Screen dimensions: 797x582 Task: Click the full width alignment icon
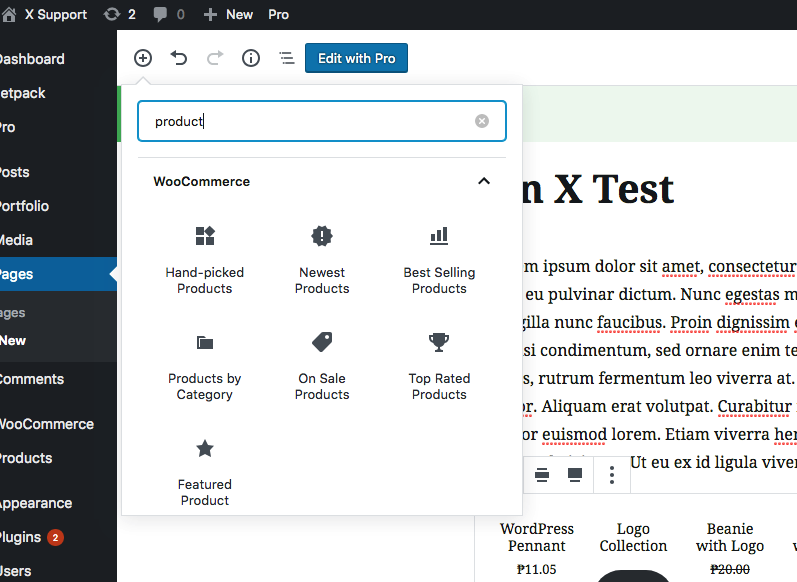click(x=575, y=475)
